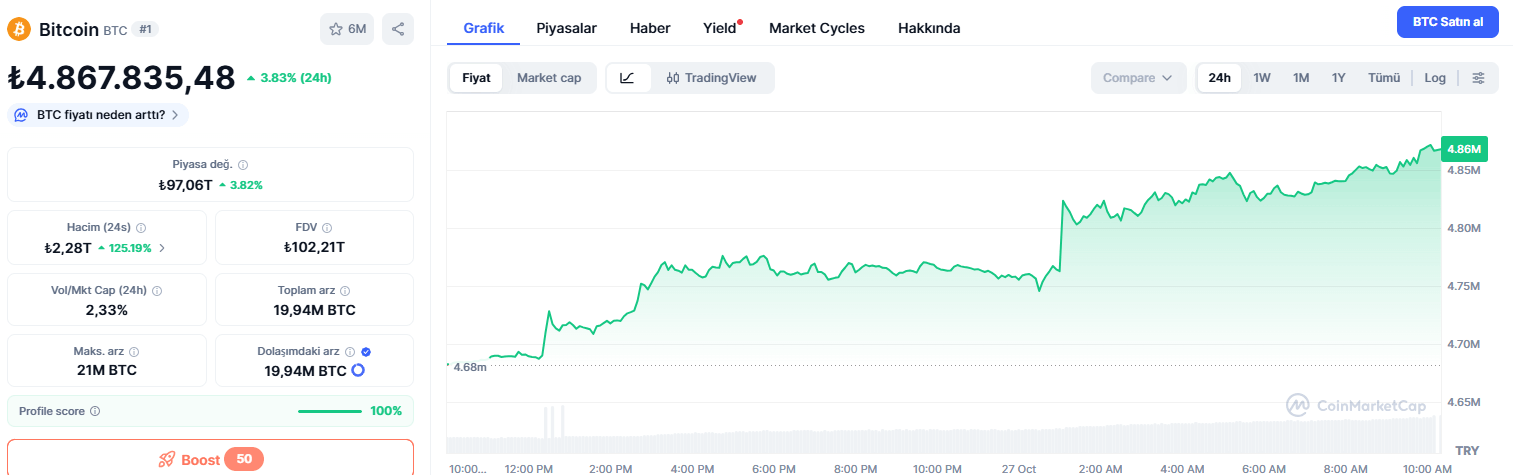The height and width of the screenshot is (475, 1513).
Task: Click the BTC Satın al button
Action: click(1447, 21)
